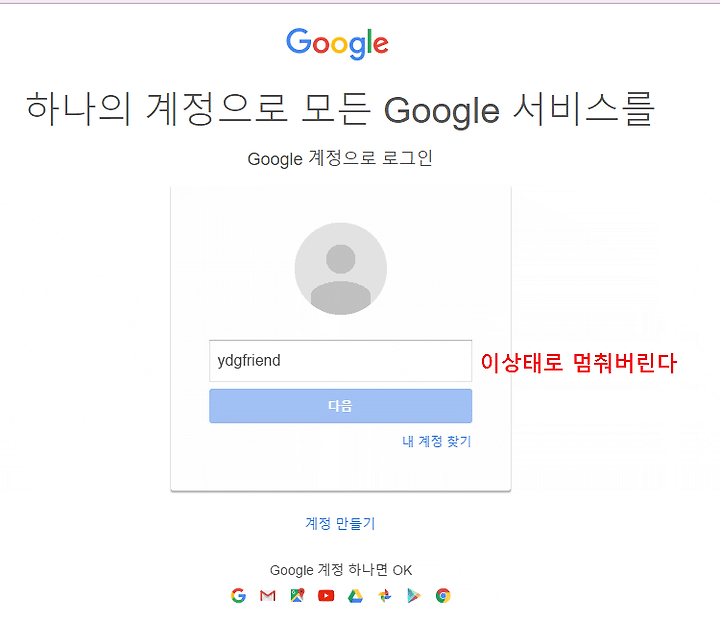Image resolution: width=720 pixels, height=621 pixels.
Task: Click the Google Photos pinwheel icon
Action: click(385, 596)
